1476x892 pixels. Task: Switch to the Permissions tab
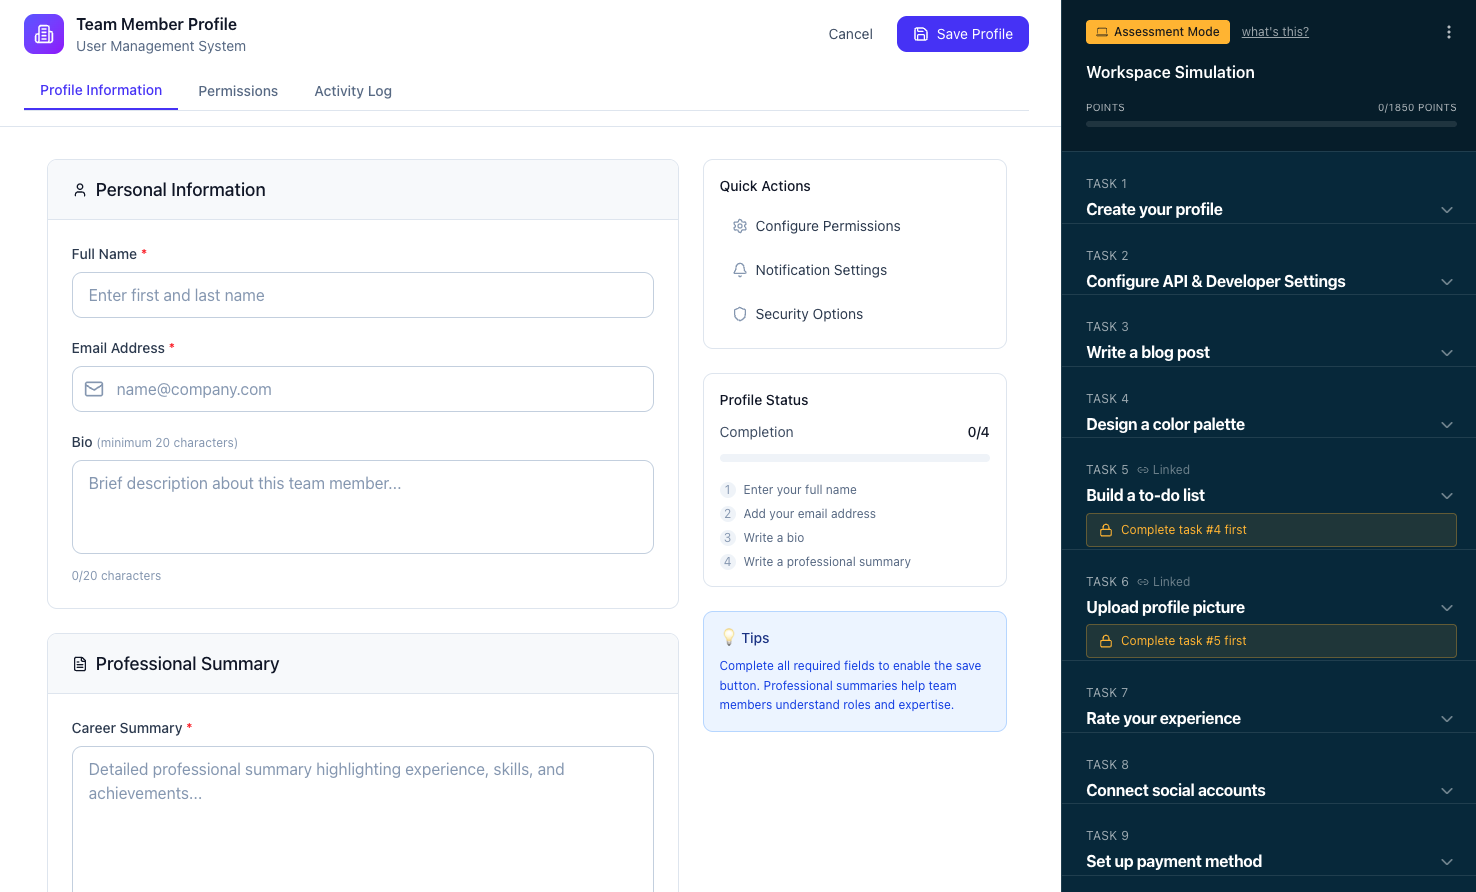pyautogui.click(x=238, y=91)
